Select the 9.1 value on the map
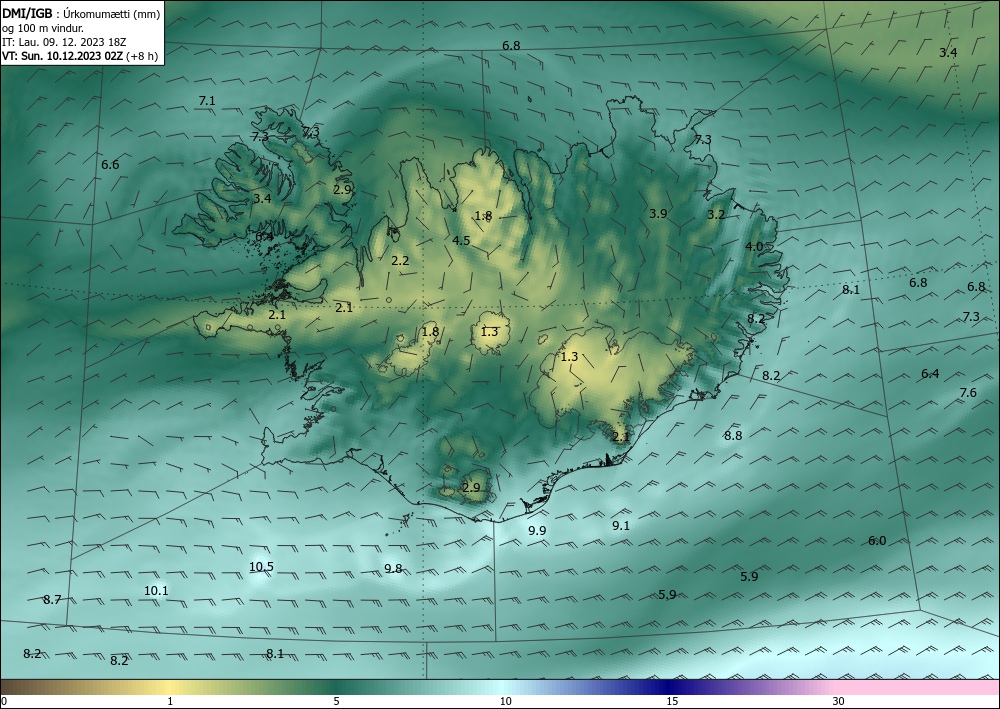 tap(621, 526)
